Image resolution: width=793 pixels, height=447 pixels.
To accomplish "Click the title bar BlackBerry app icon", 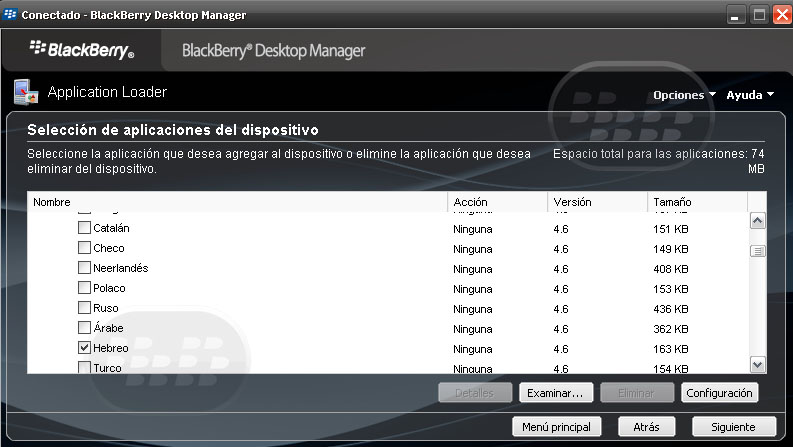I will click(11, 15).
